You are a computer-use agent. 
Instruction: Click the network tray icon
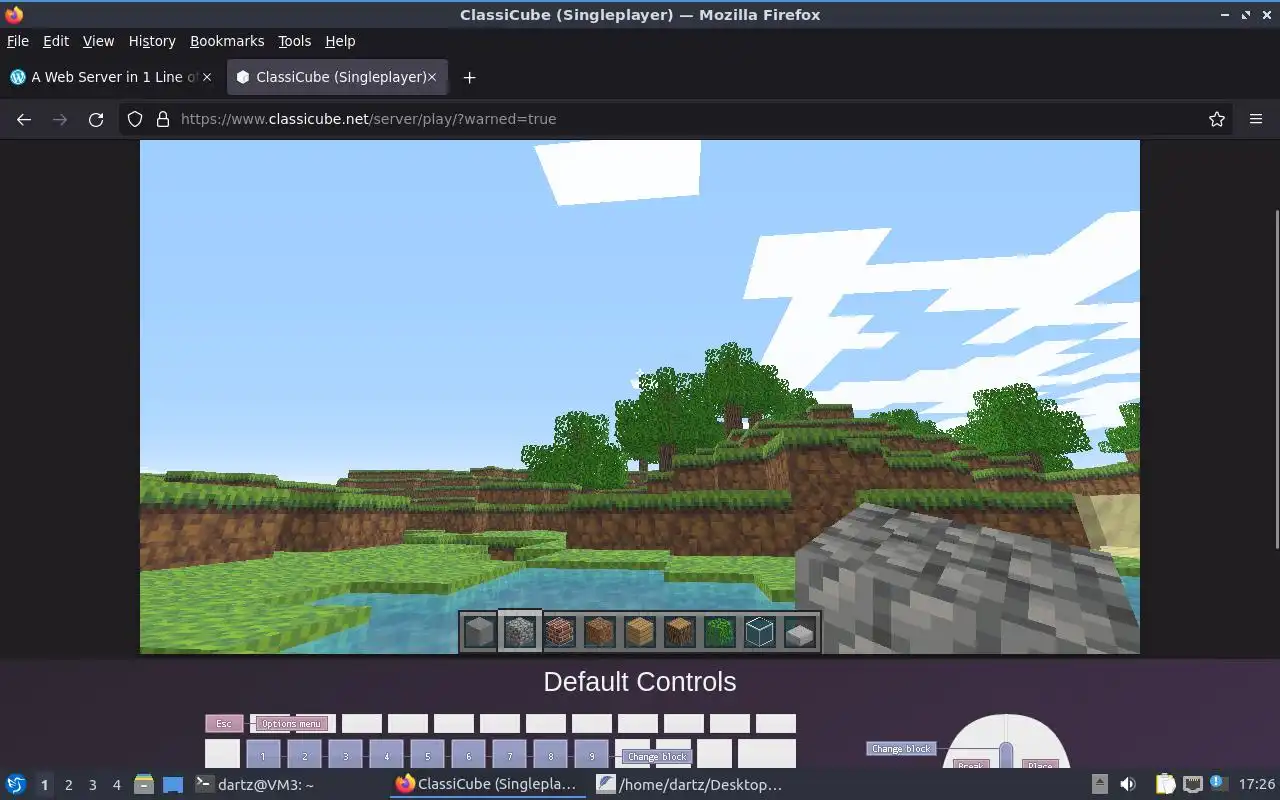point(1192,784)
